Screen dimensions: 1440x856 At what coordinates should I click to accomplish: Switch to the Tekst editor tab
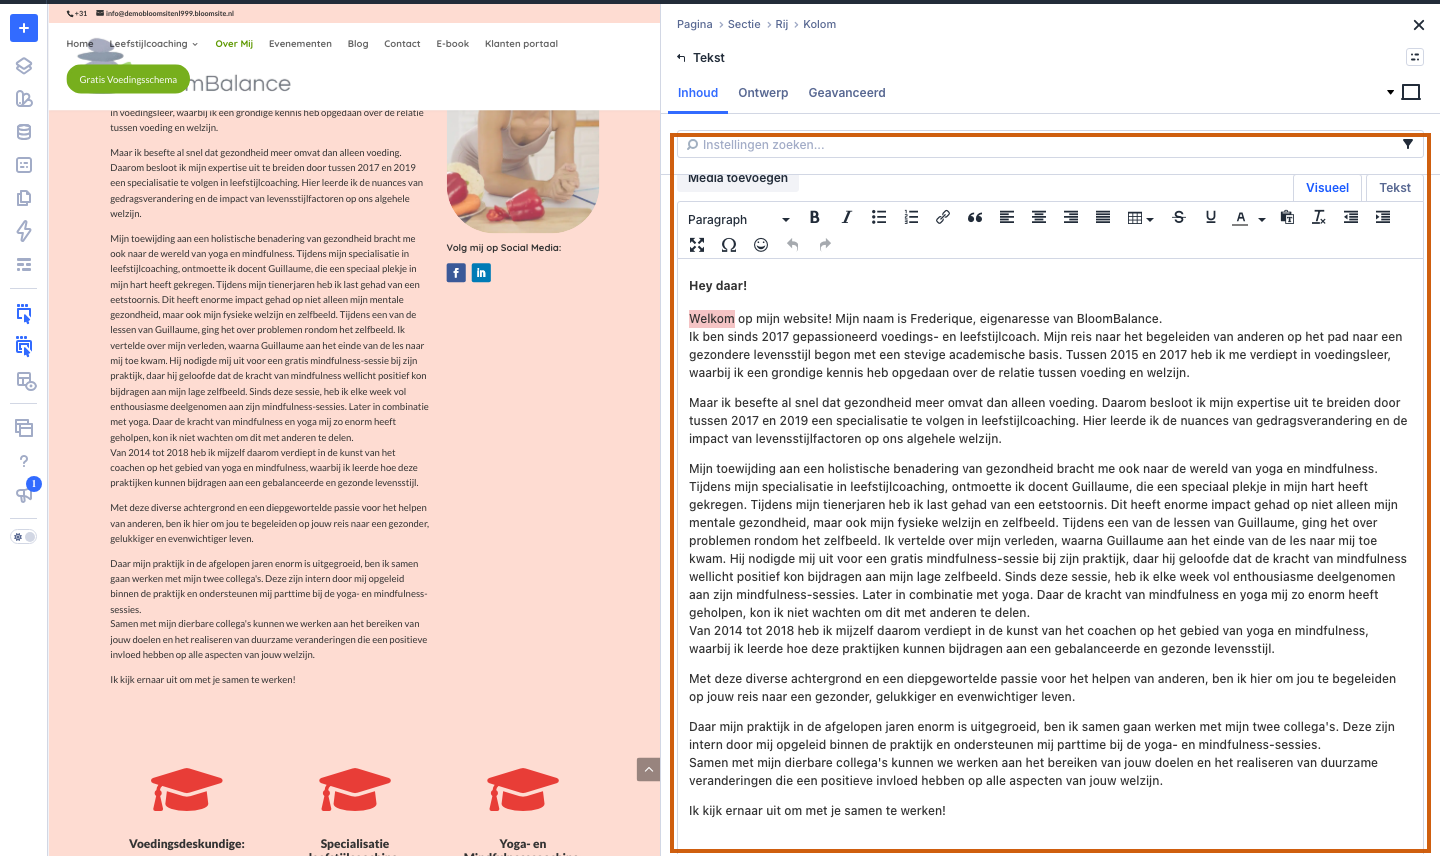click(x=1395, y=188)
